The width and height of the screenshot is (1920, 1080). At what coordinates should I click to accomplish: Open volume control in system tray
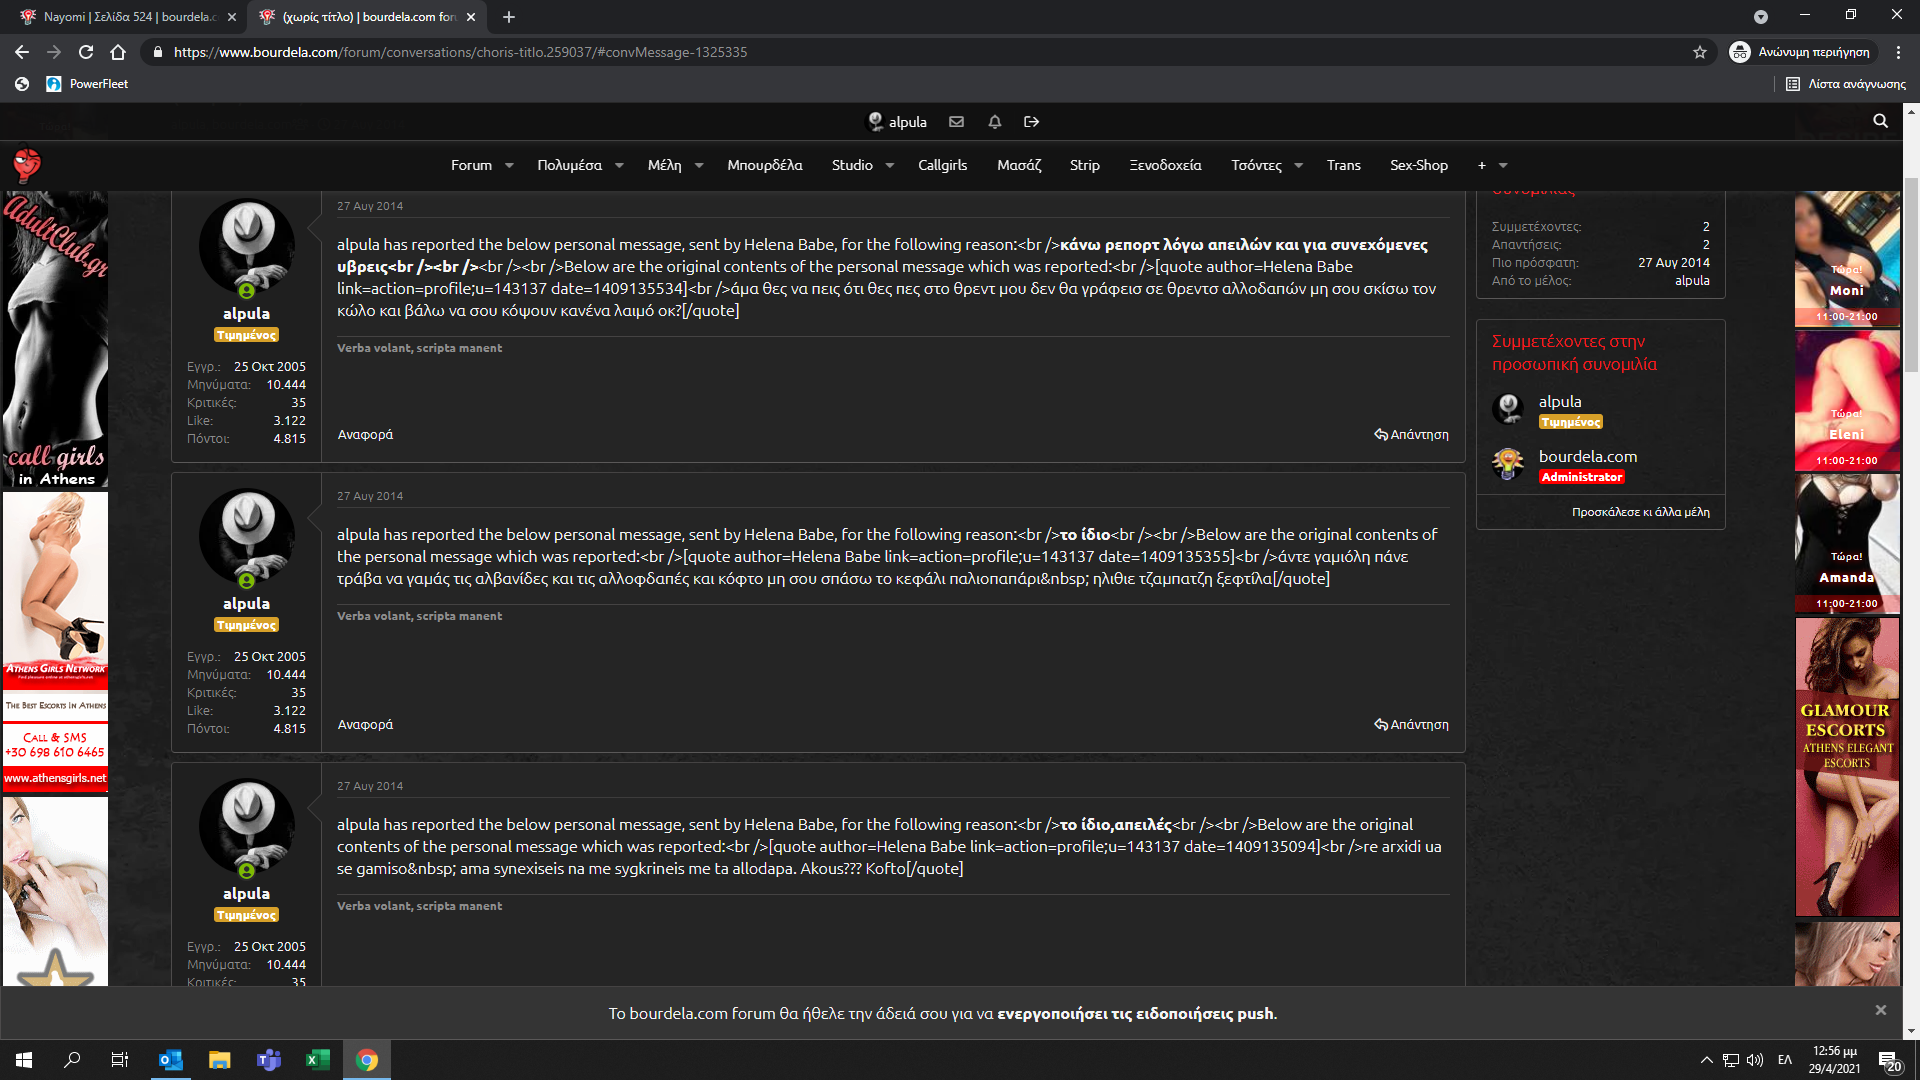(1755, 1060)
